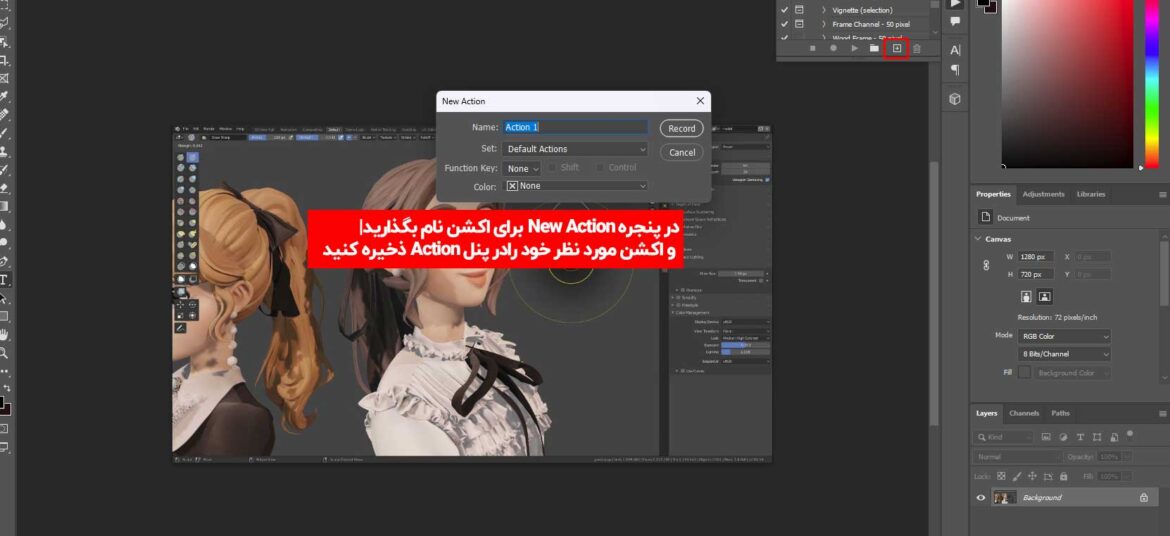
Task: Stop recording in Actions panel
Action: tap(813, 49)
